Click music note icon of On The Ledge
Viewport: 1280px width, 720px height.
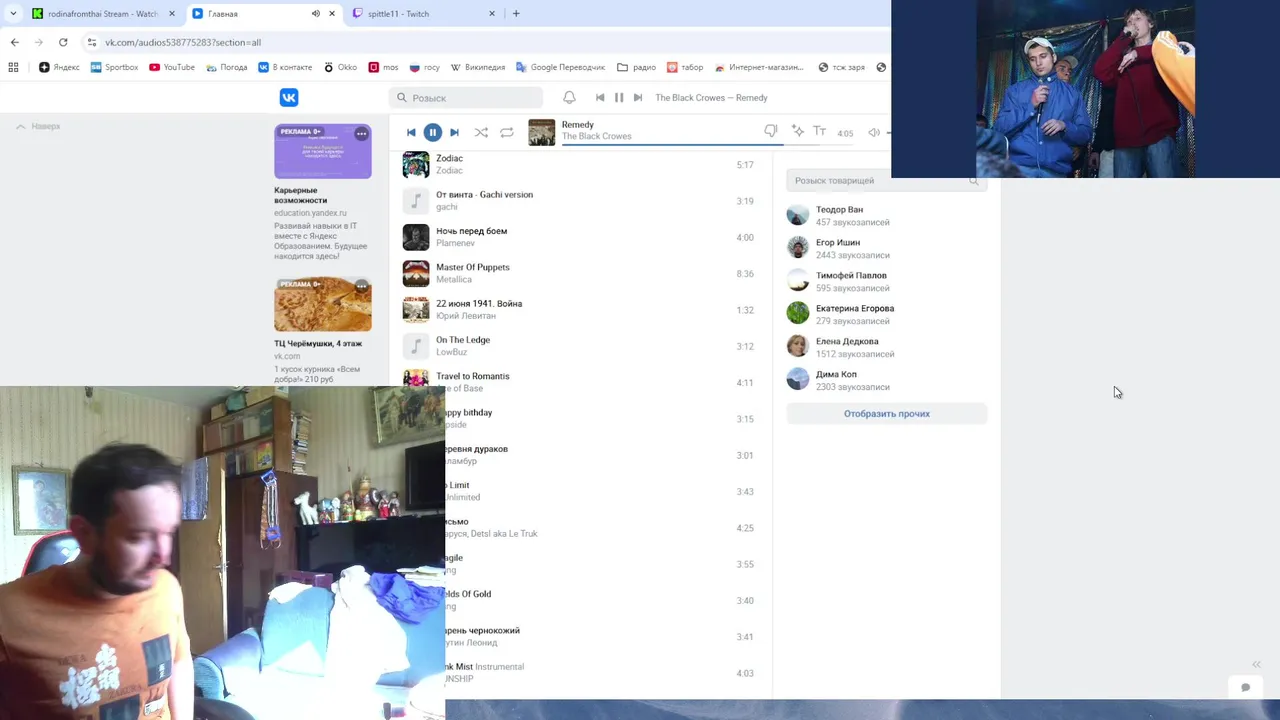(x=416, y=346)
